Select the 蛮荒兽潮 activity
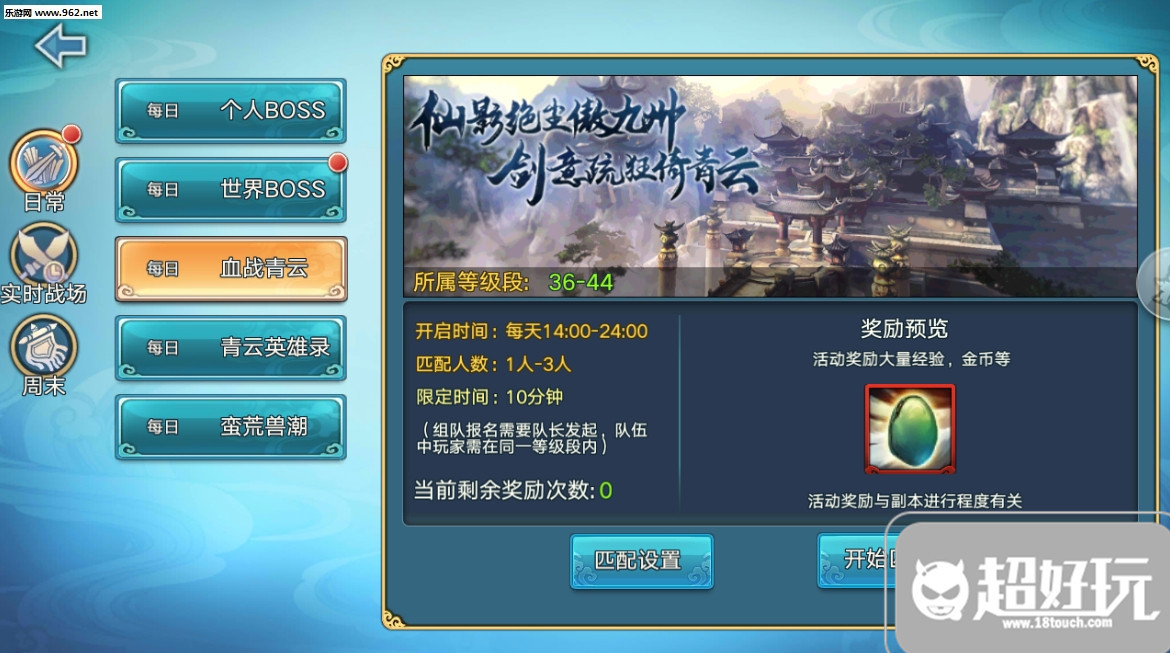This screenshot has height=653, width=1170. pyautogui.click(x=231, y=427)
